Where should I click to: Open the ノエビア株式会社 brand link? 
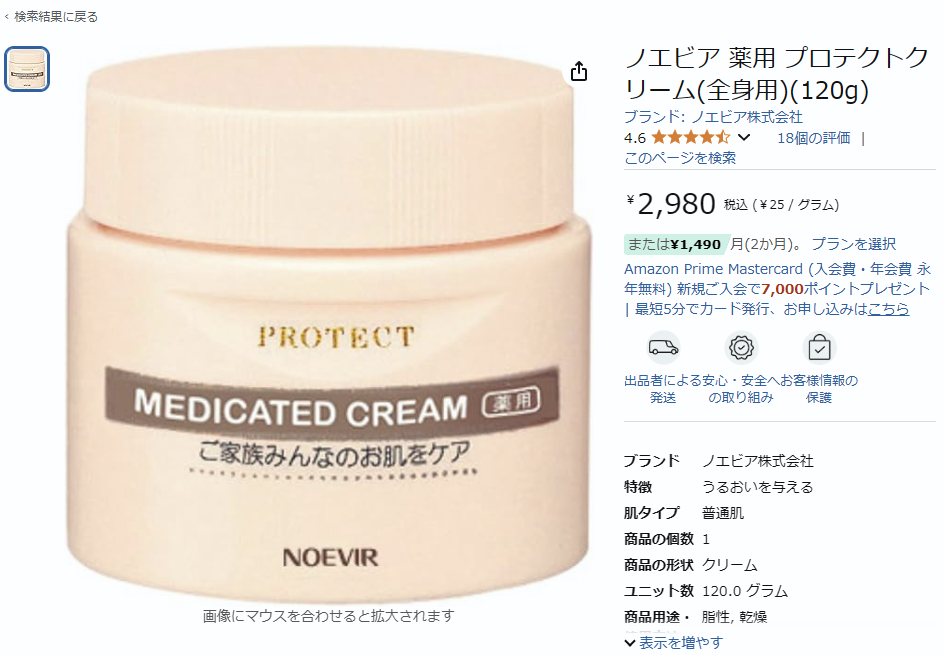[713, 117]
